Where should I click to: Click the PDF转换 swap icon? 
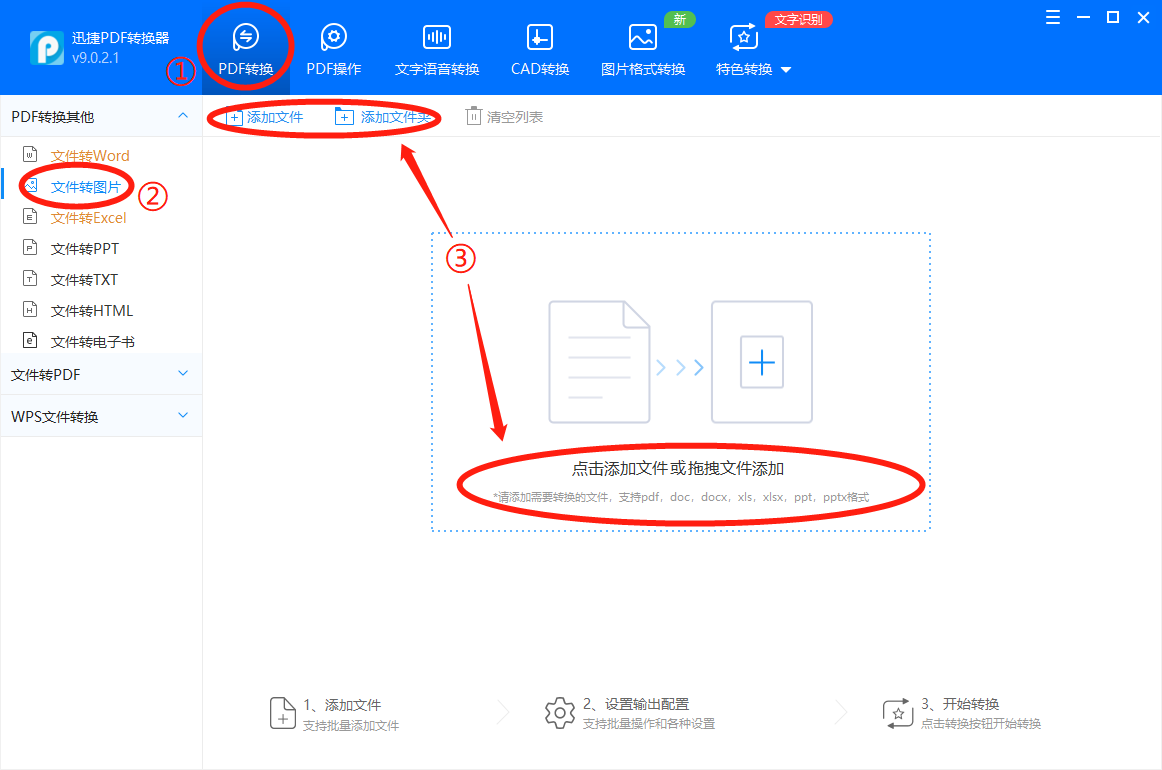click(245, 36)
